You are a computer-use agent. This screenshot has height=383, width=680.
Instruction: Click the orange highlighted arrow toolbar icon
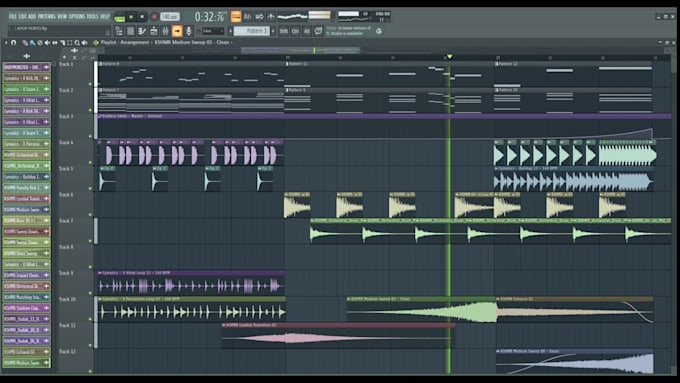[x=177, y=31]
